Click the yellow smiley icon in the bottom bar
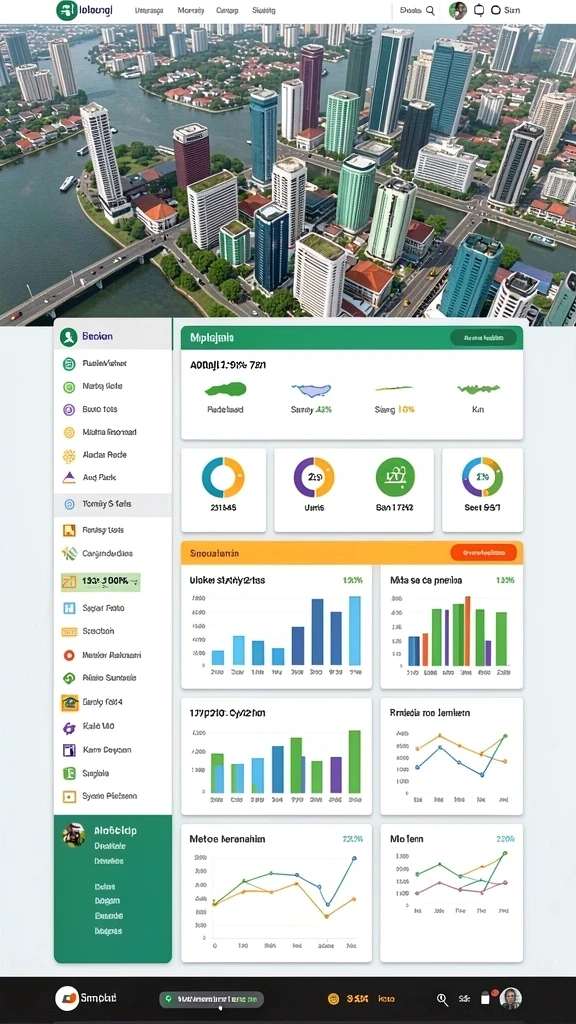Image resolution: width=576 pixels, height=1024 pixels. 333,999
